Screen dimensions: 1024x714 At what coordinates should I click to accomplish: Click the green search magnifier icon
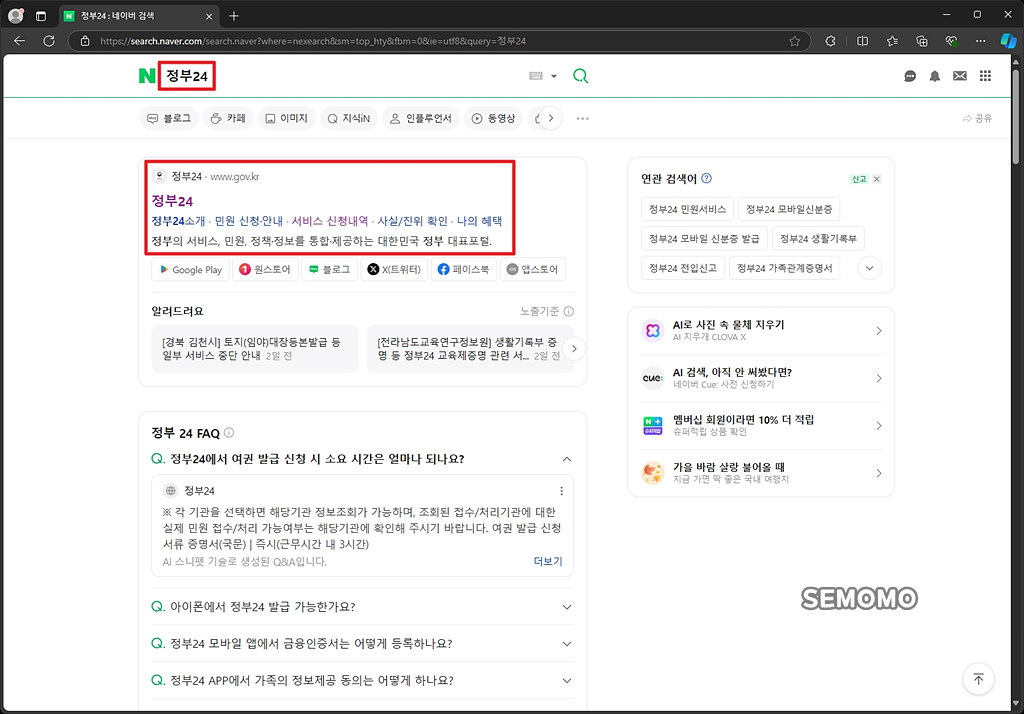pos(581,76)
